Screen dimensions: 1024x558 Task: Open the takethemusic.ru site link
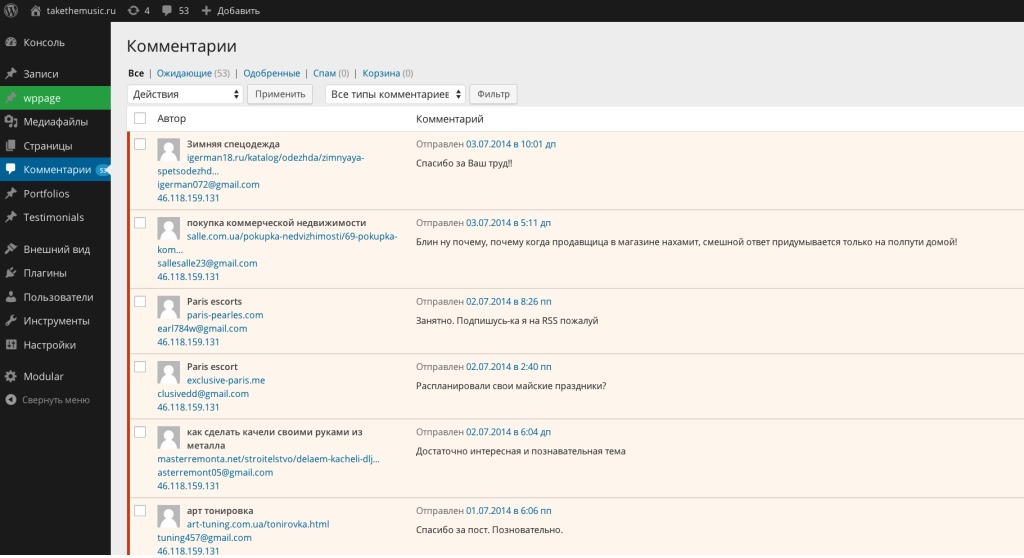81,10
